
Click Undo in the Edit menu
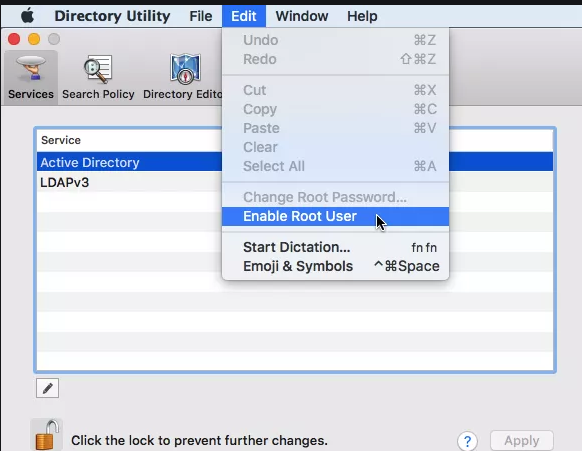coord(336,40)
